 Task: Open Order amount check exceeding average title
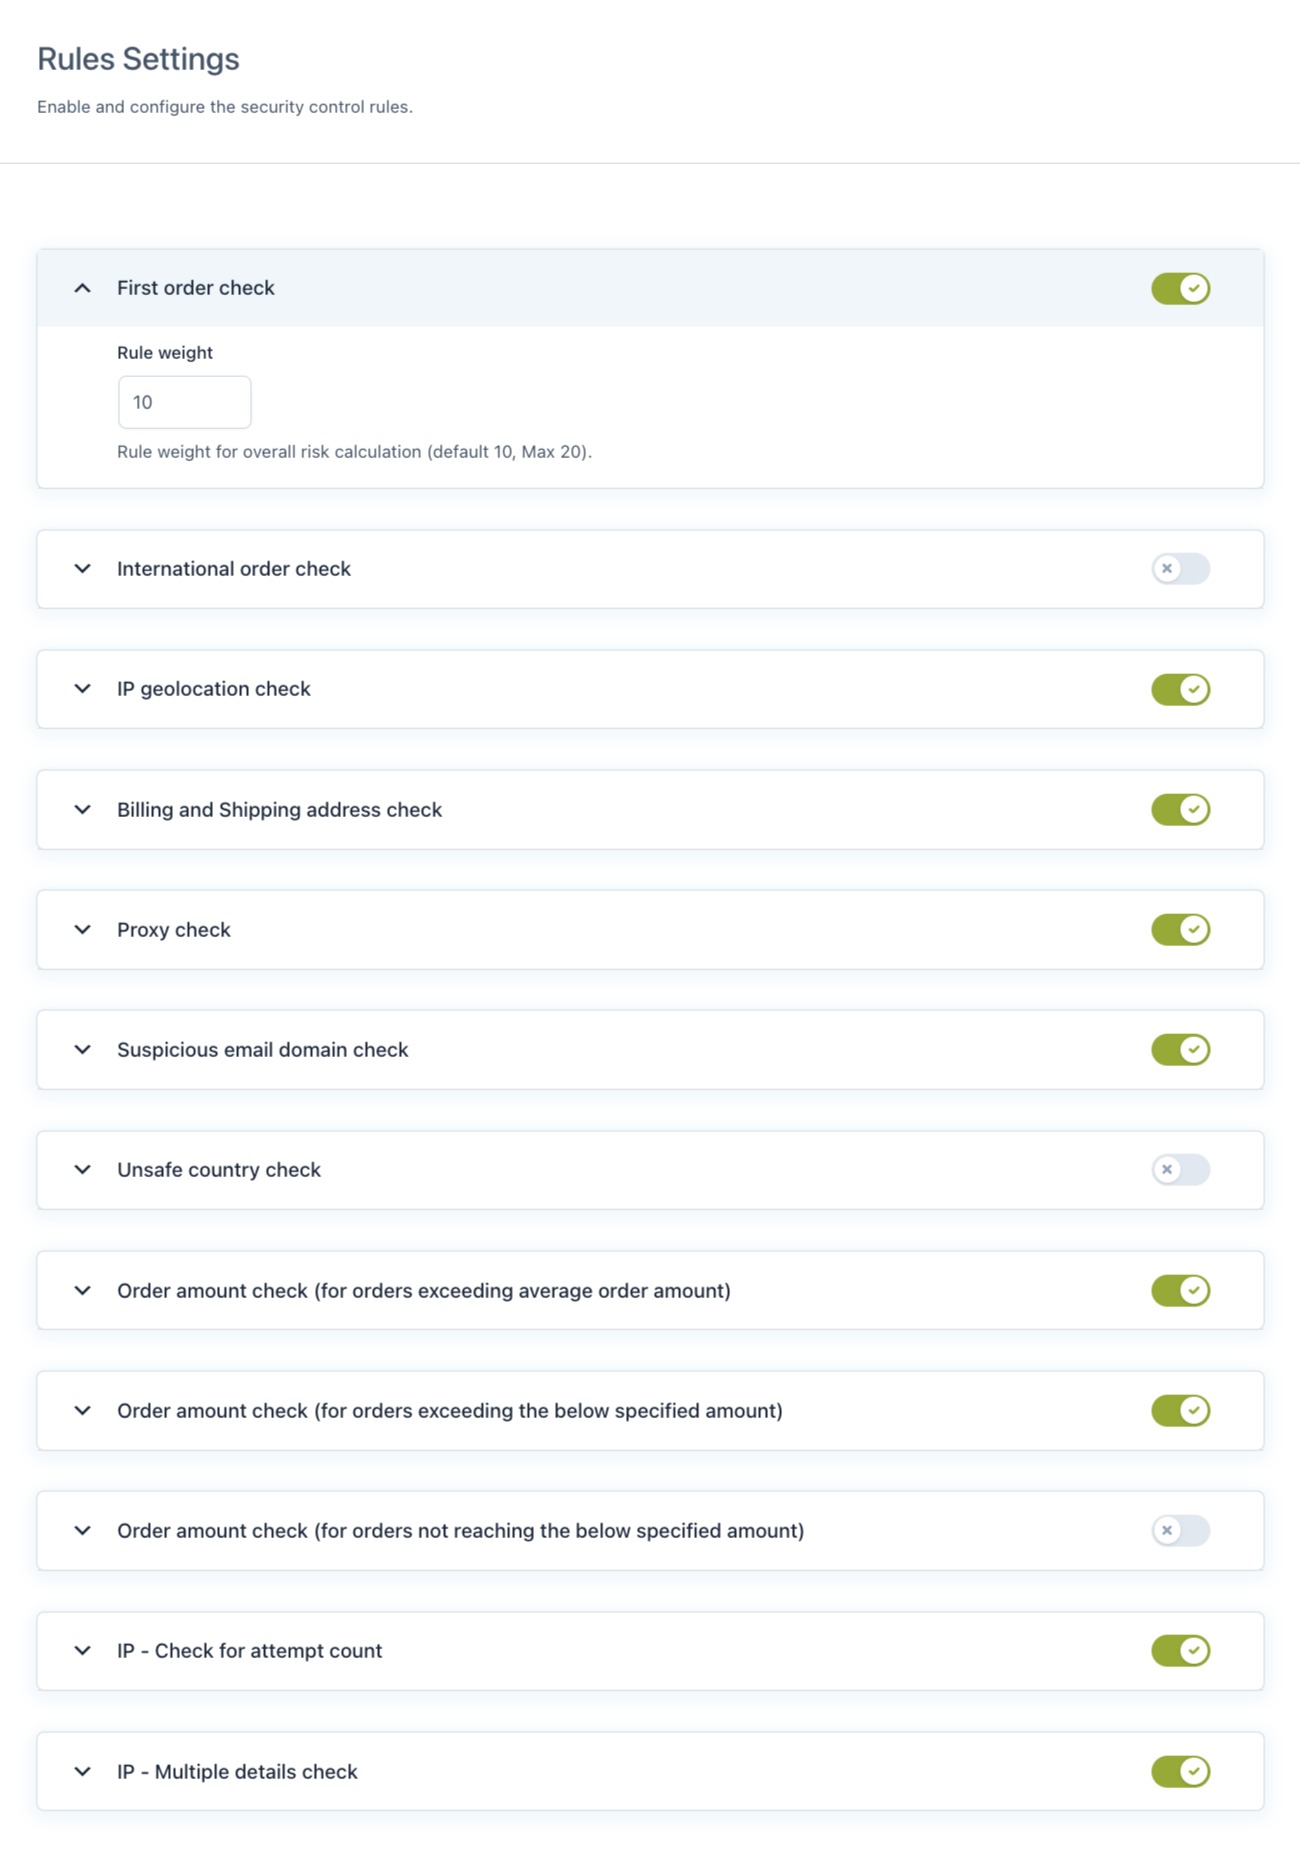tap(423, 1291)
